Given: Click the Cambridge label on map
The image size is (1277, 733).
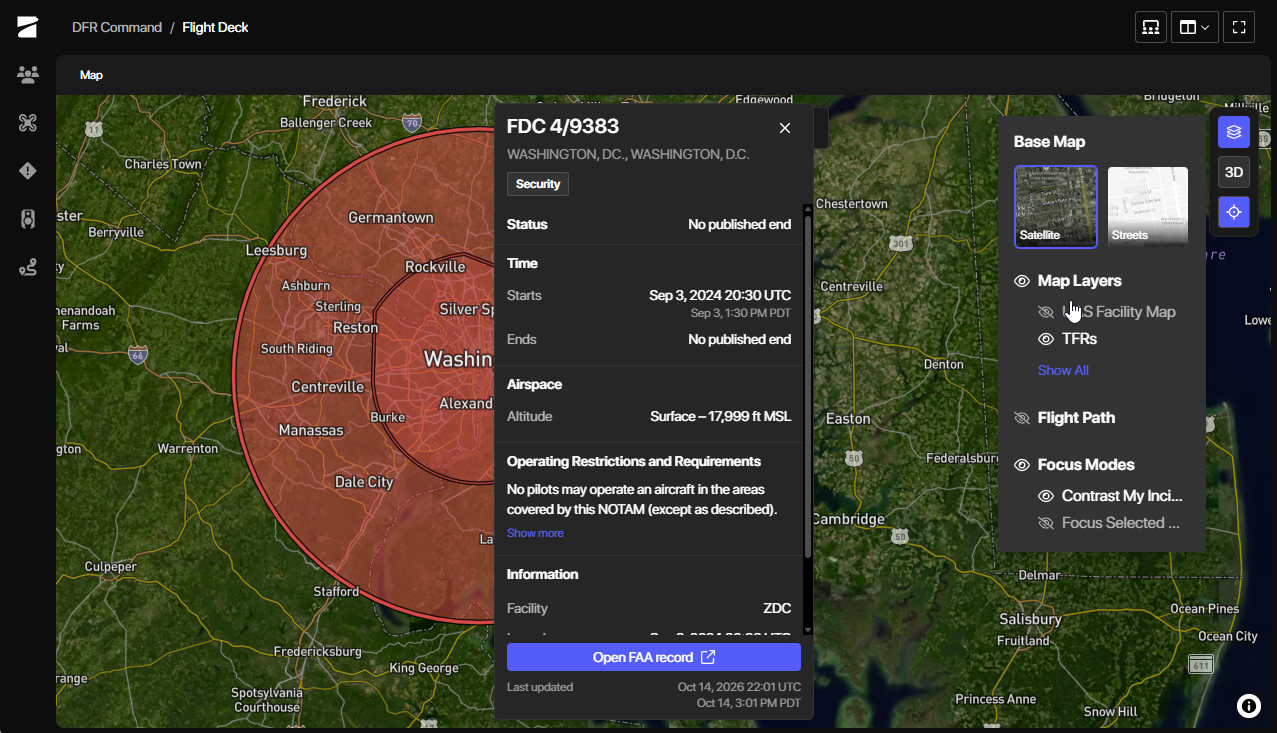Looking at the screenshot, I should tap(849, 519).
